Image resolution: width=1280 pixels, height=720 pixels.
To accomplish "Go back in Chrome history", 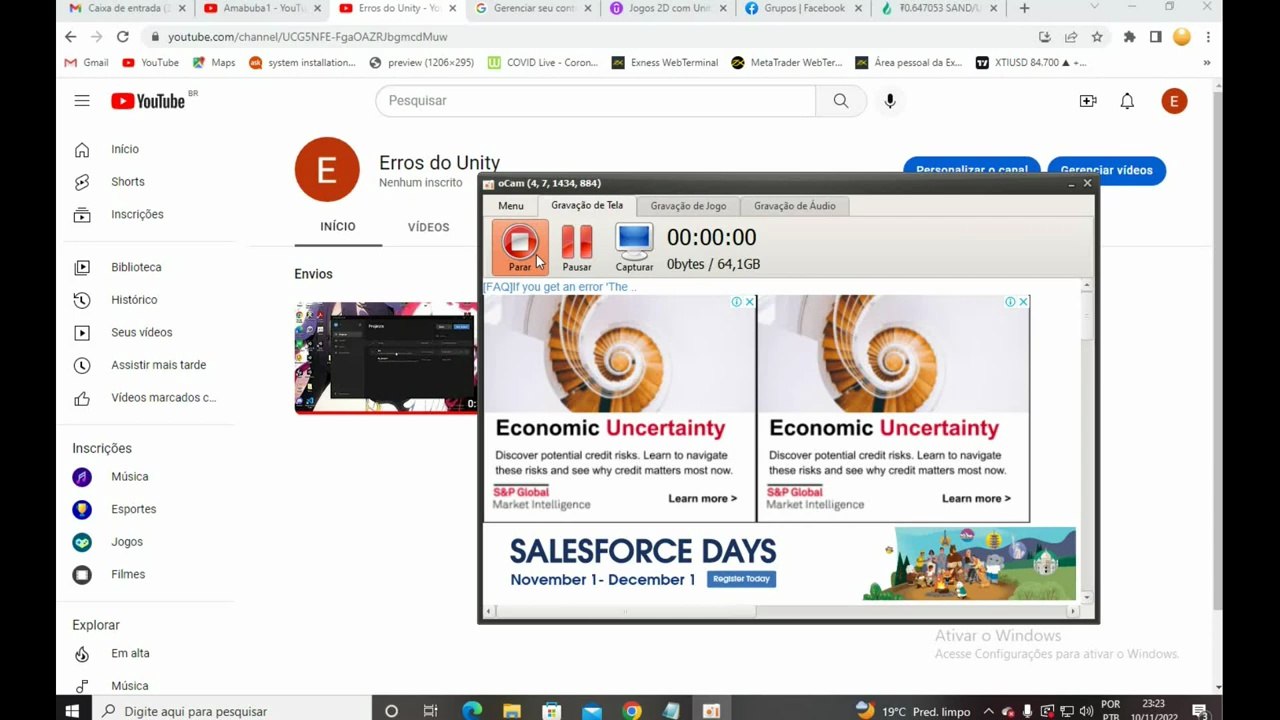I will [70, 37].
